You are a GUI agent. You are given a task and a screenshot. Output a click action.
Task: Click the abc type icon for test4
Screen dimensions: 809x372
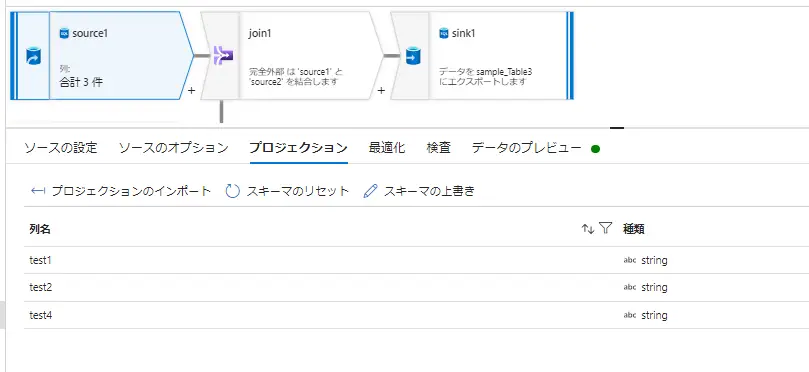[x=629, y=315]
